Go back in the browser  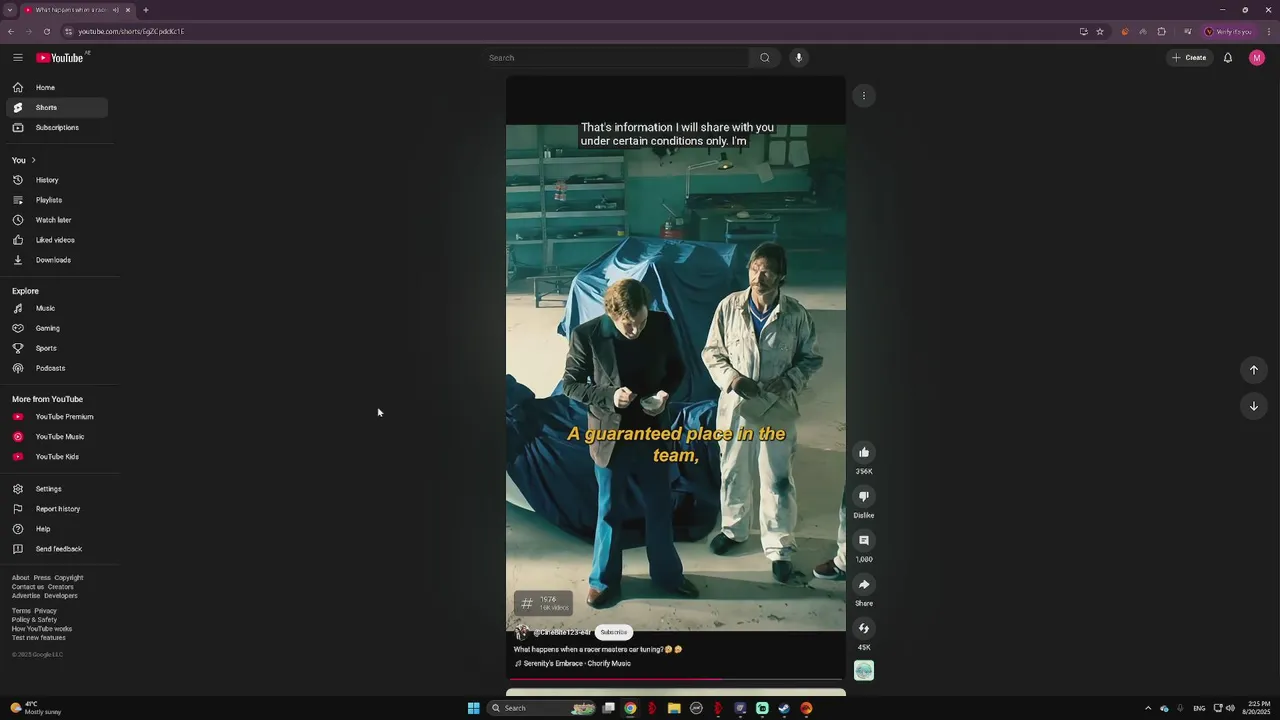[x=11, y=32]
